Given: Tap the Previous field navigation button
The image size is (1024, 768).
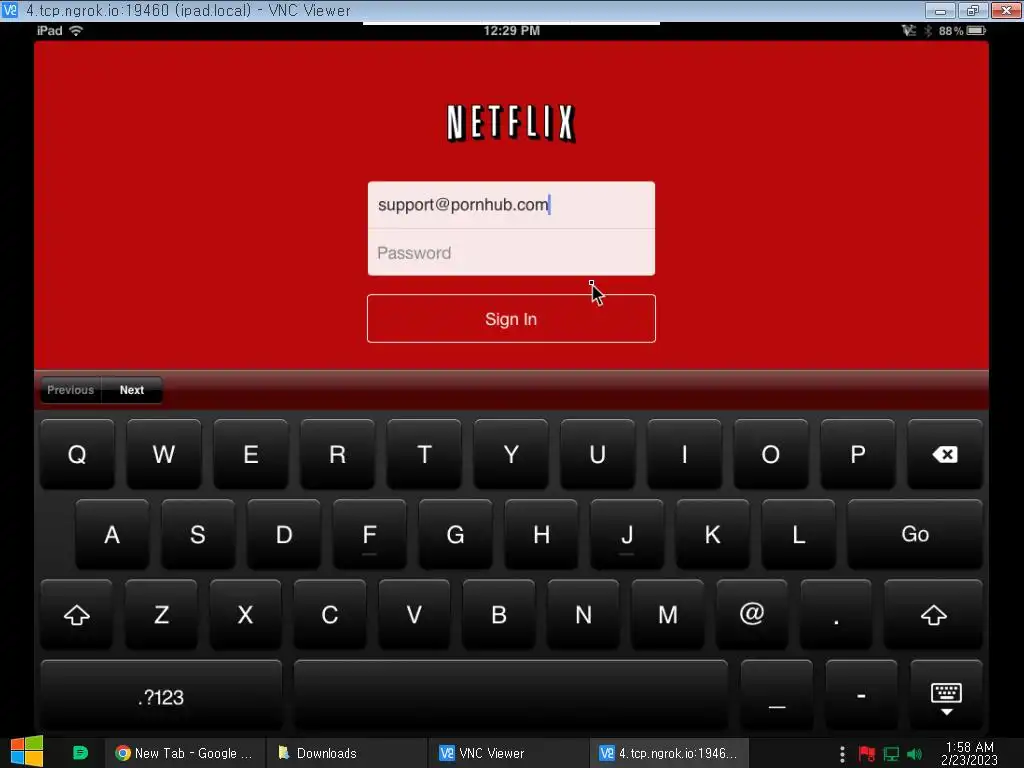Looking at the screenshot, I should coord(71,390).
